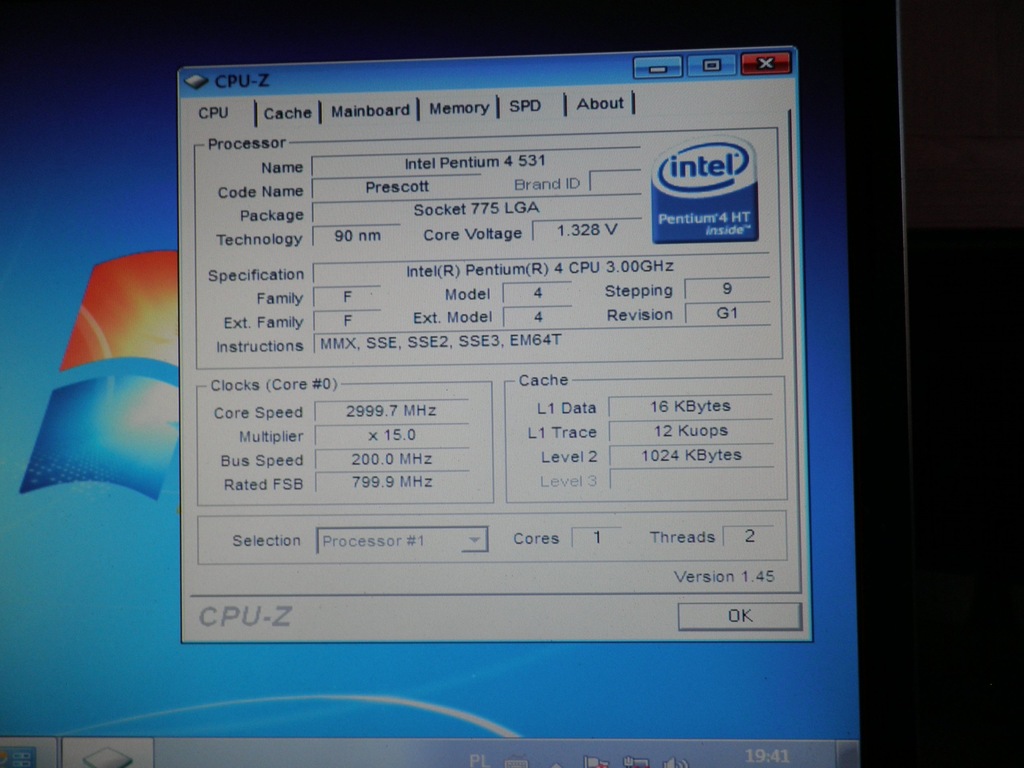Viewport: 1024px width, 768px height.
Task: Open the Mainboard tab
Action: (370, 111)
